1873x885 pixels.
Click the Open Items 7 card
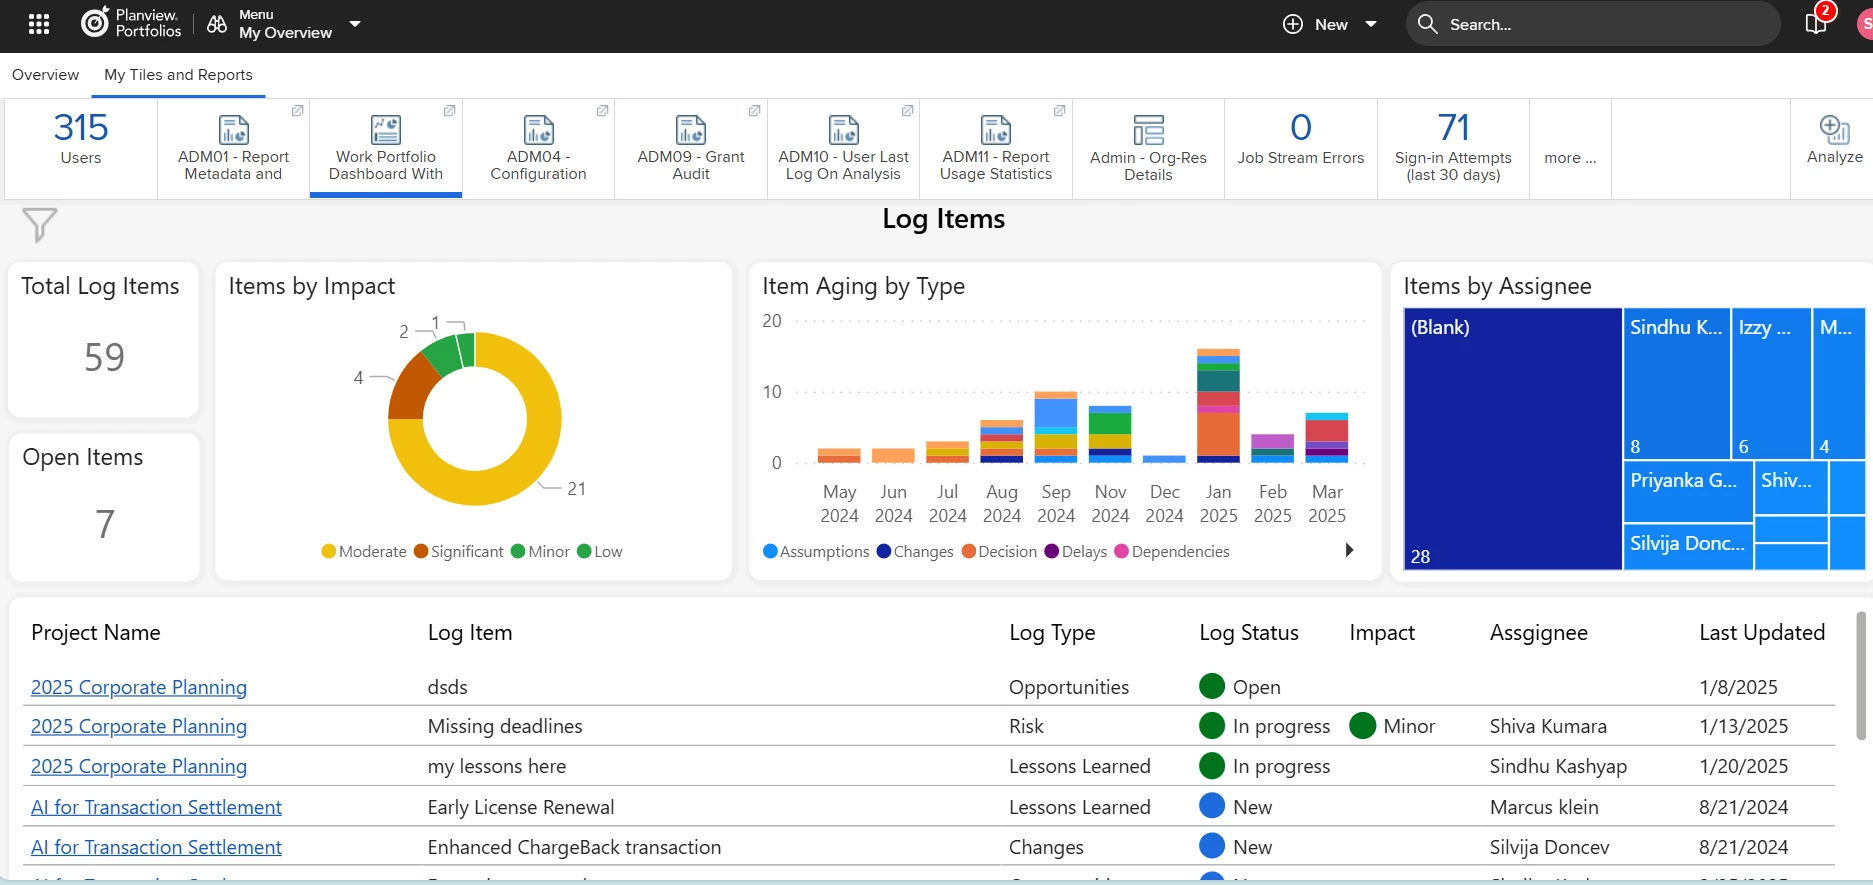point(104,506)
